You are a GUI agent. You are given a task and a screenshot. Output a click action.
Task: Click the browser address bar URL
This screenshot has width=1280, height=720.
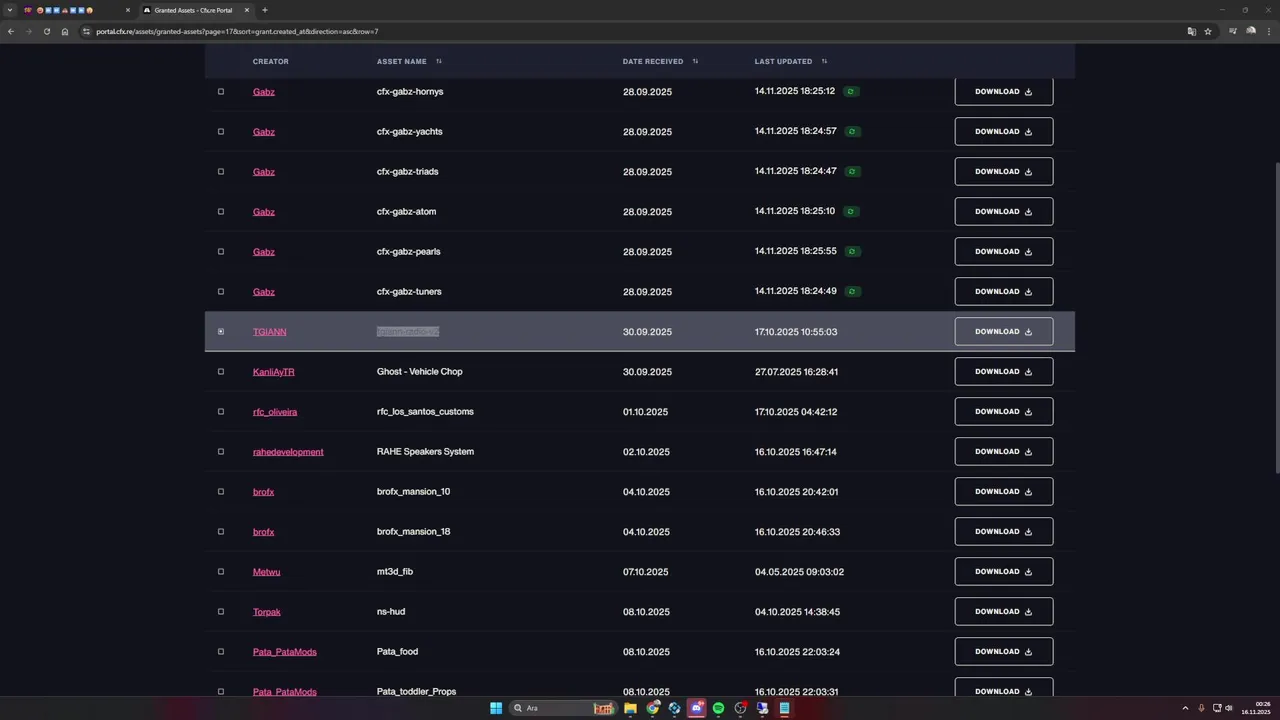237,31
